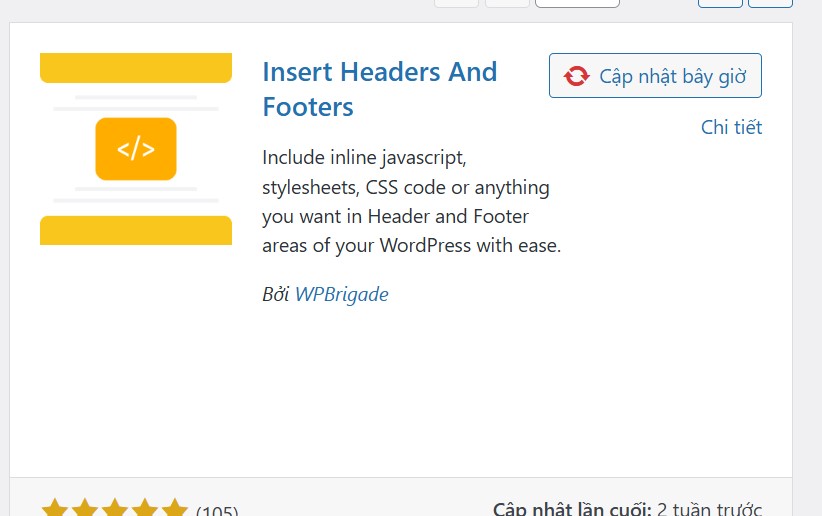Viewport: 822px width, 516px height.
Task: Click the fifth rating star
Action: point(175,509)
